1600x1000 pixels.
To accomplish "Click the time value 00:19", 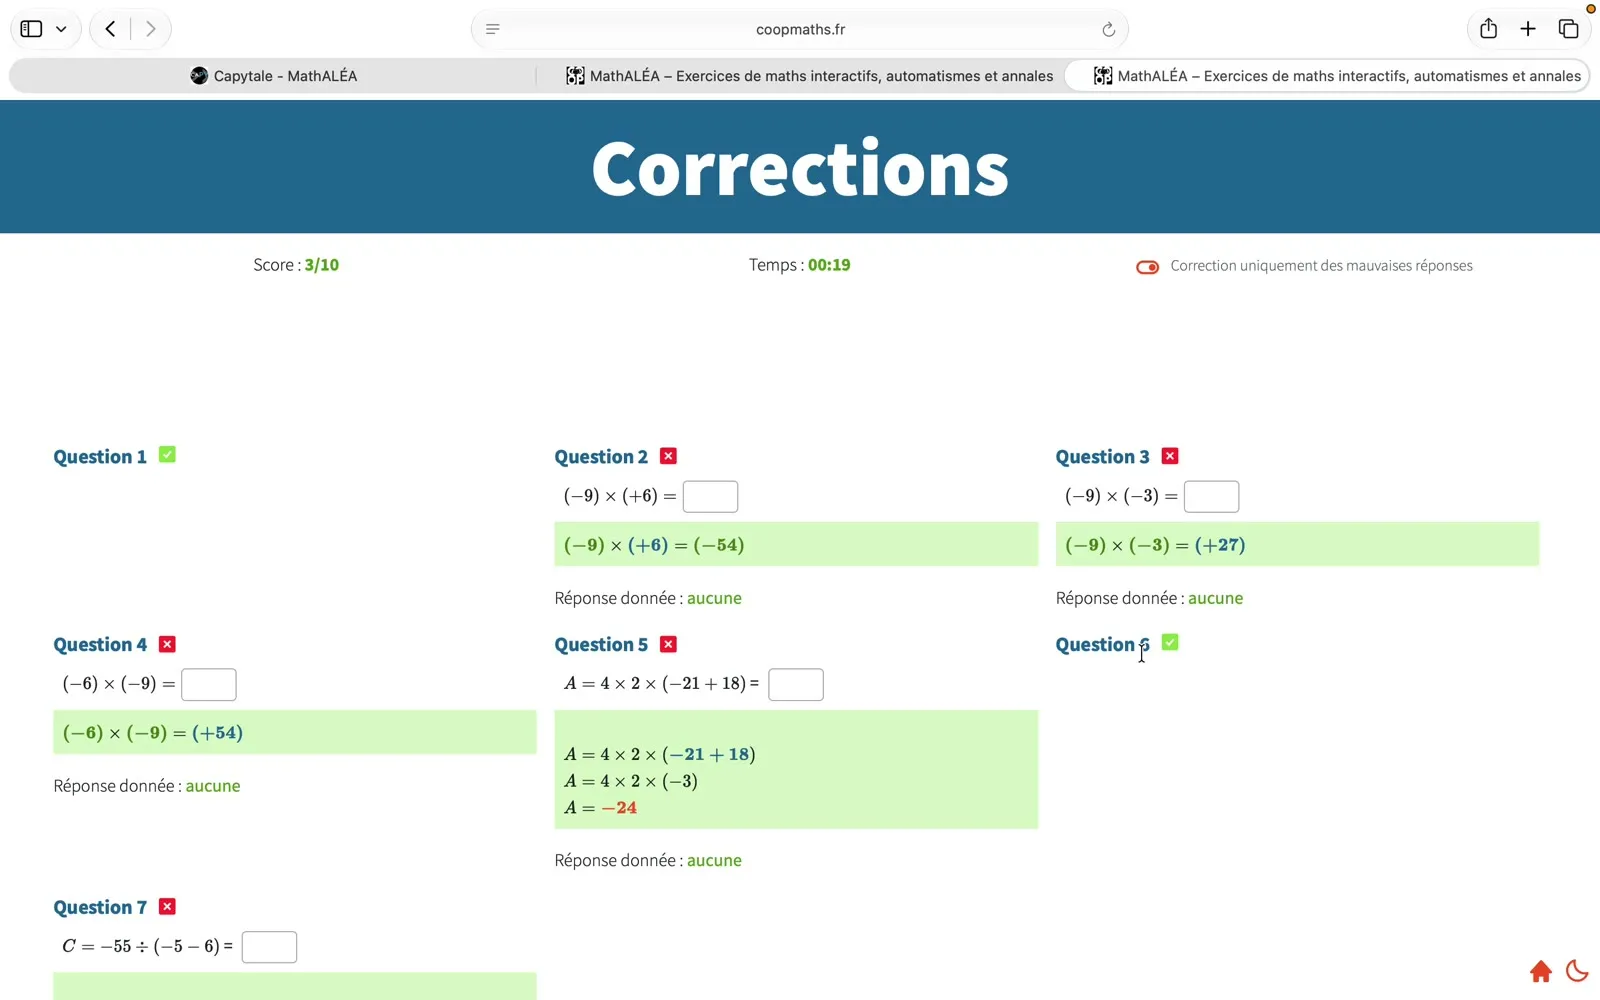I will click(x=829, y=265).
